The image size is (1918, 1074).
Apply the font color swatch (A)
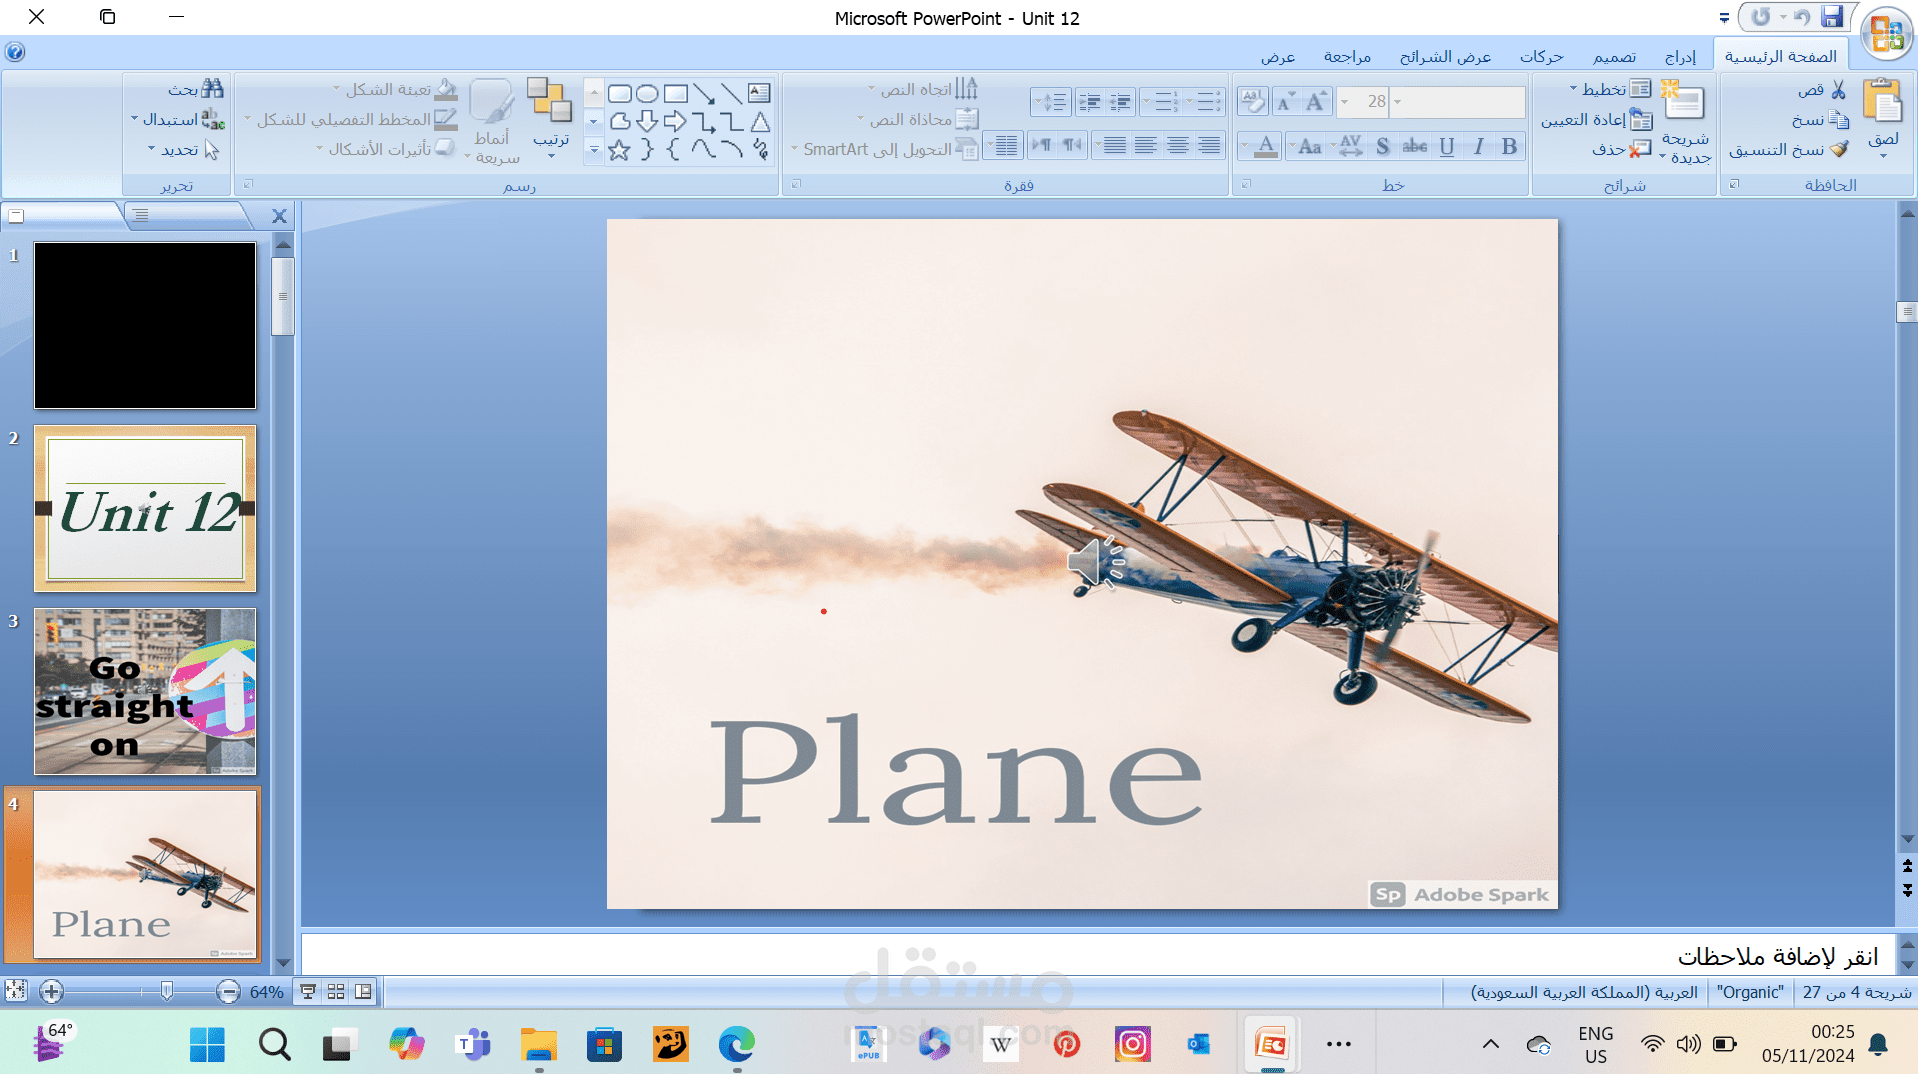(1265, 146)
